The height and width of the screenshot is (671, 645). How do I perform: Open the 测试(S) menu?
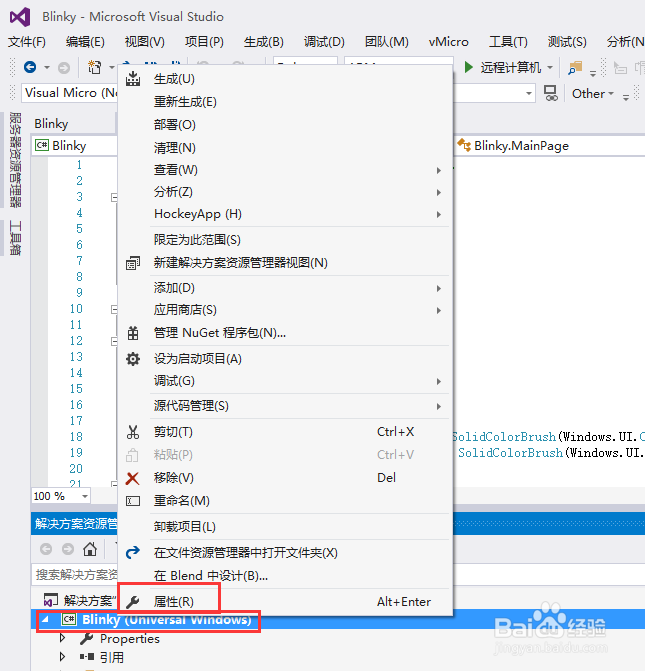567,42
